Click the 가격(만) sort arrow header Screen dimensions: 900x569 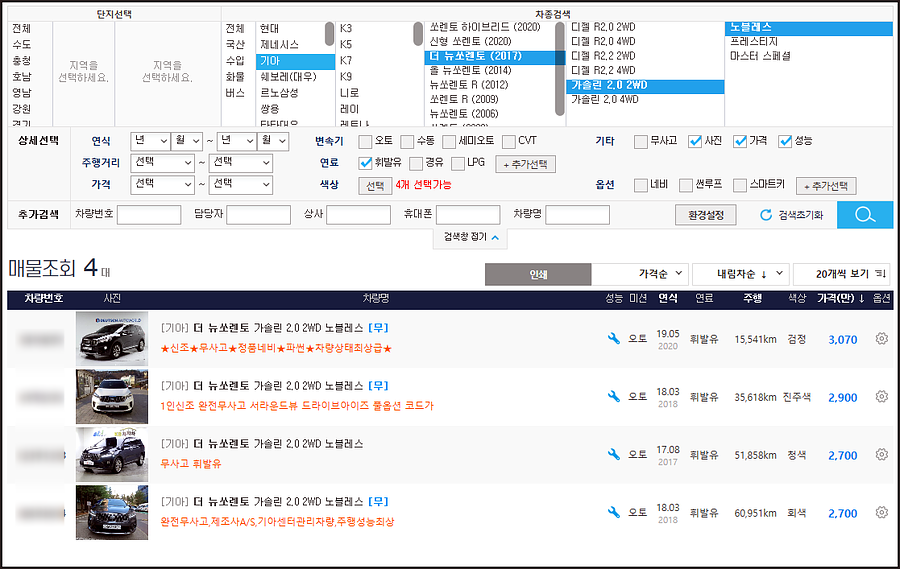coord(841,298)
